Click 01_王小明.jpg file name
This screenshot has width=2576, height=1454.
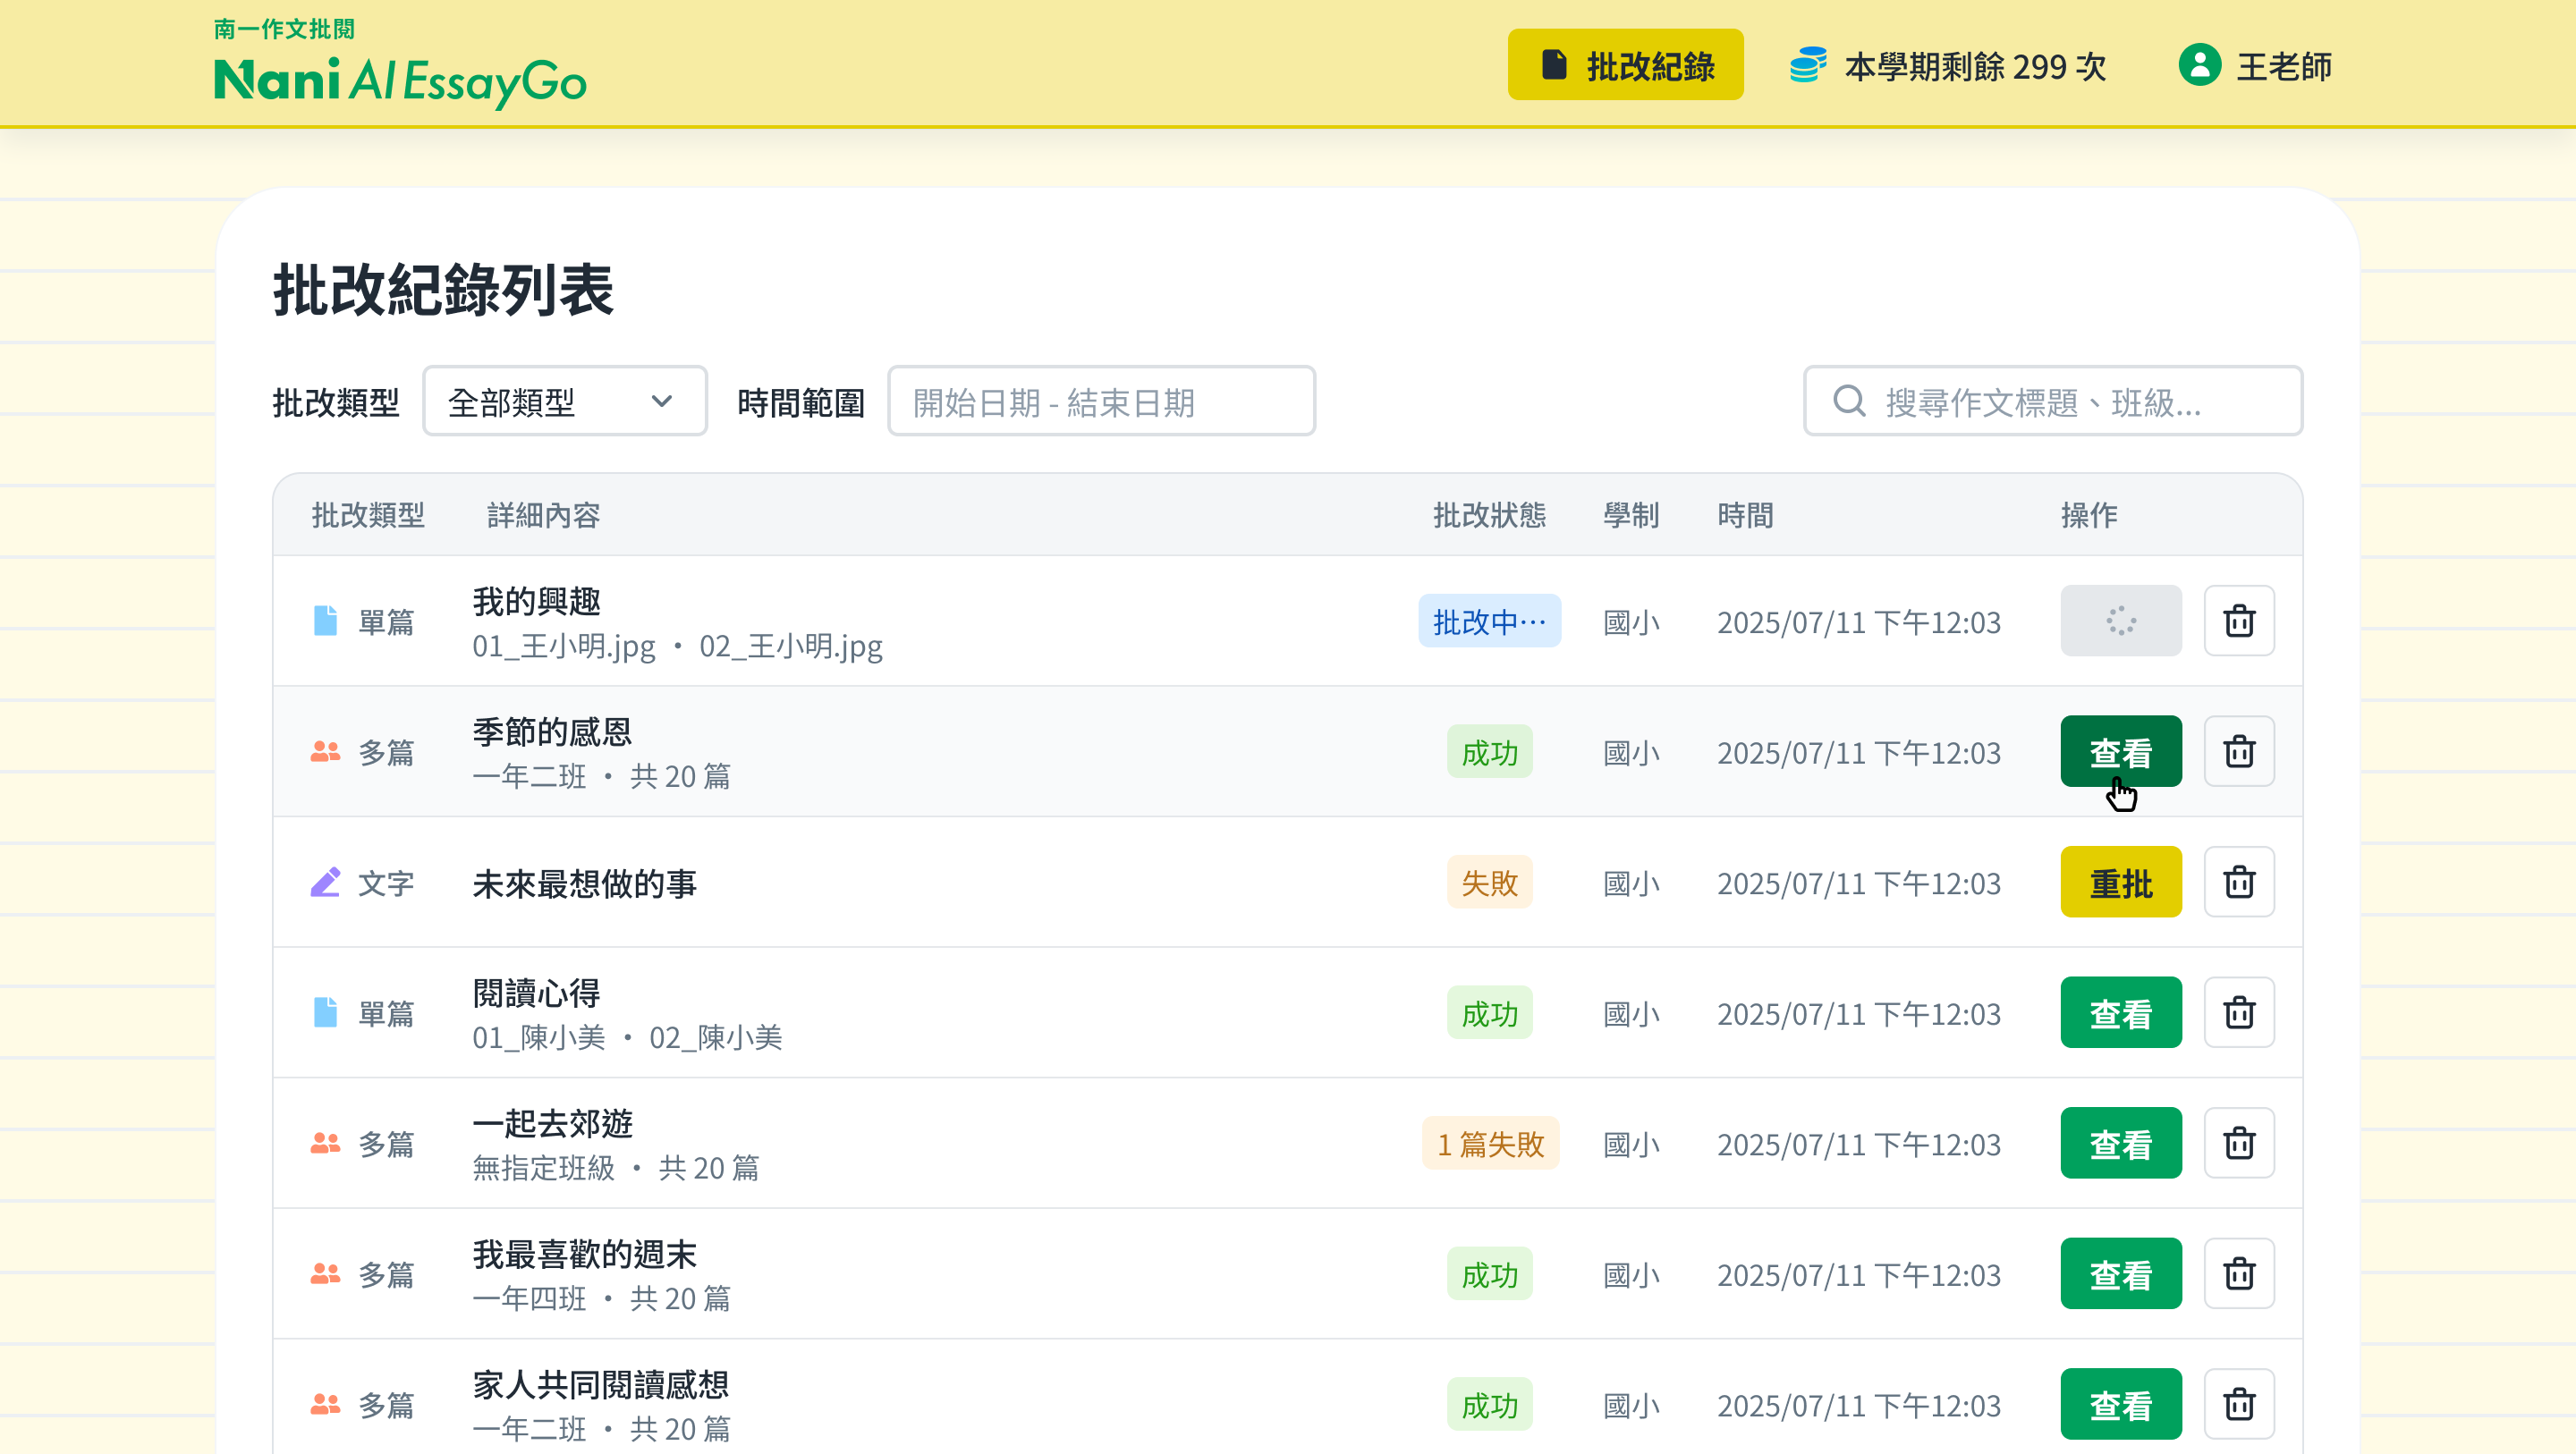click(563, 646)
